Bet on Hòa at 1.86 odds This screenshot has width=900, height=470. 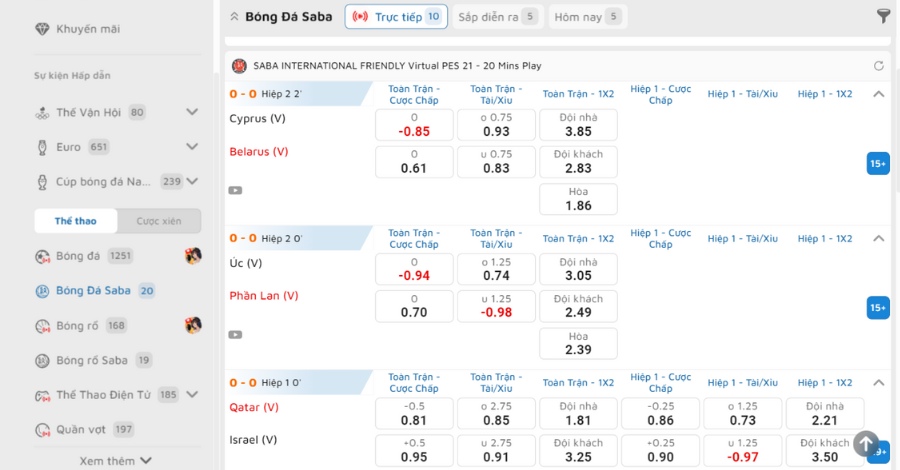click(579, 199)
